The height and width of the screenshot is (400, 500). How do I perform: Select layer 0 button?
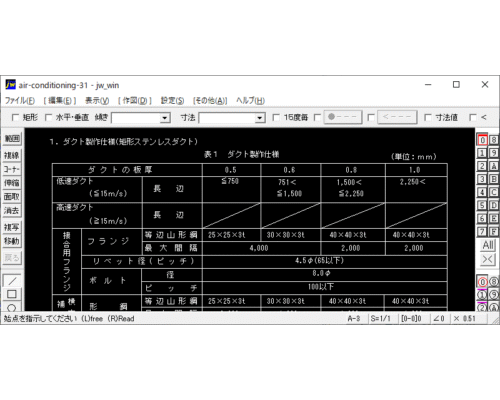pos(482,140)
